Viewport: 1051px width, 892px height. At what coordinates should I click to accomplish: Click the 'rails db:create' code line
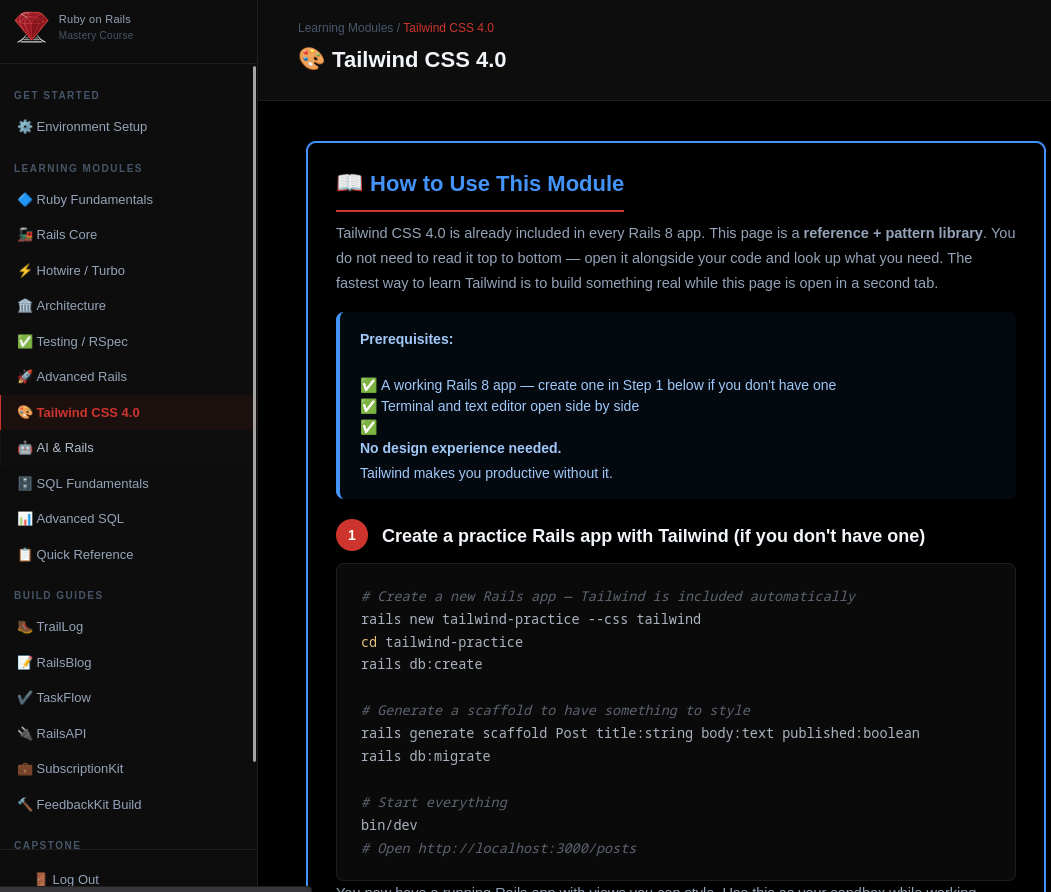(x=422, y=664)
